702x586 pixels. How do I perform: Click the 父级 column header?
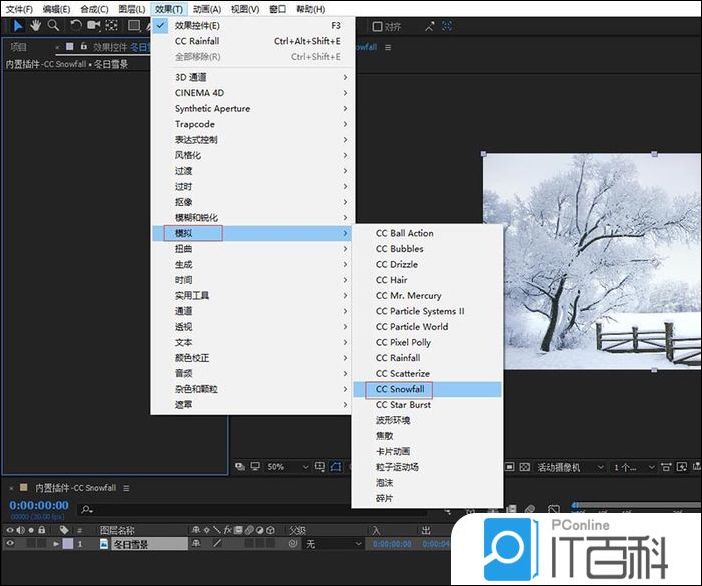[x=297, y=530]
